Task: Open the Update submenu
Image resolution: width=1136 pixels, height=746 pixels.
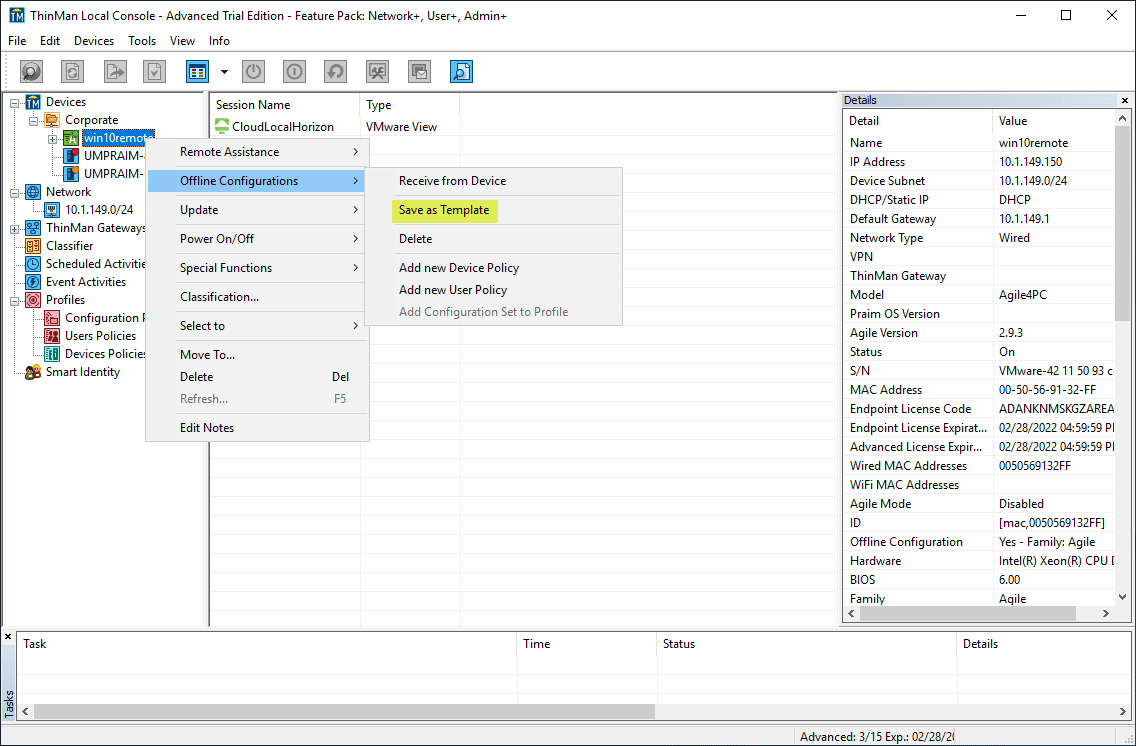Action: (x=257, y=210)
